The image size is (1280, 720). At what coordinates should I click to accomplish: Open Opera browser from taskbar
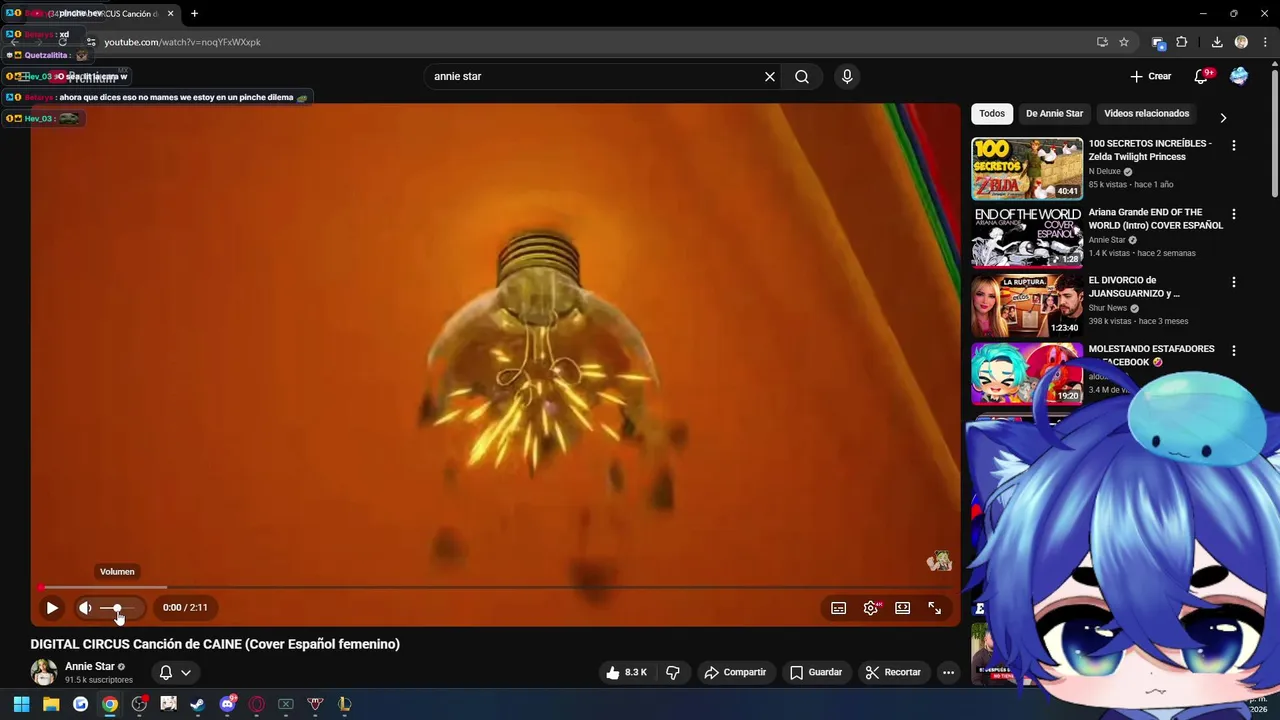[x=257, y=704]
